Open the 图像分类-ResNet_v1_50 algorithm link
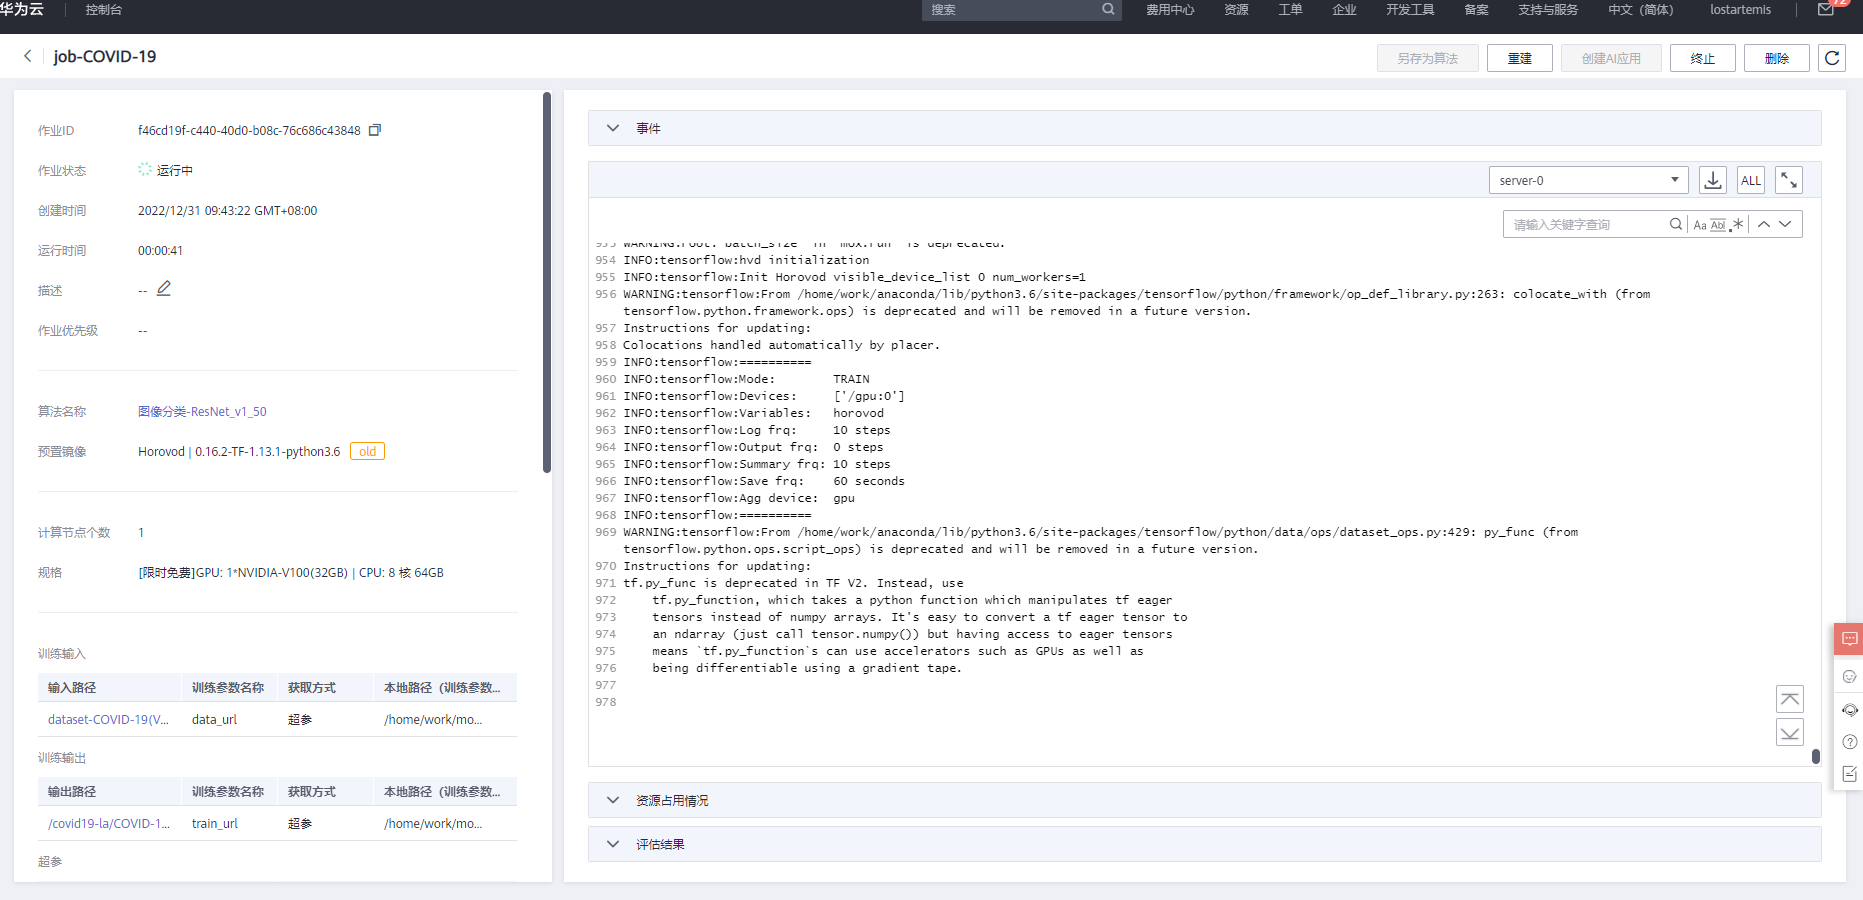 [202, 411]
